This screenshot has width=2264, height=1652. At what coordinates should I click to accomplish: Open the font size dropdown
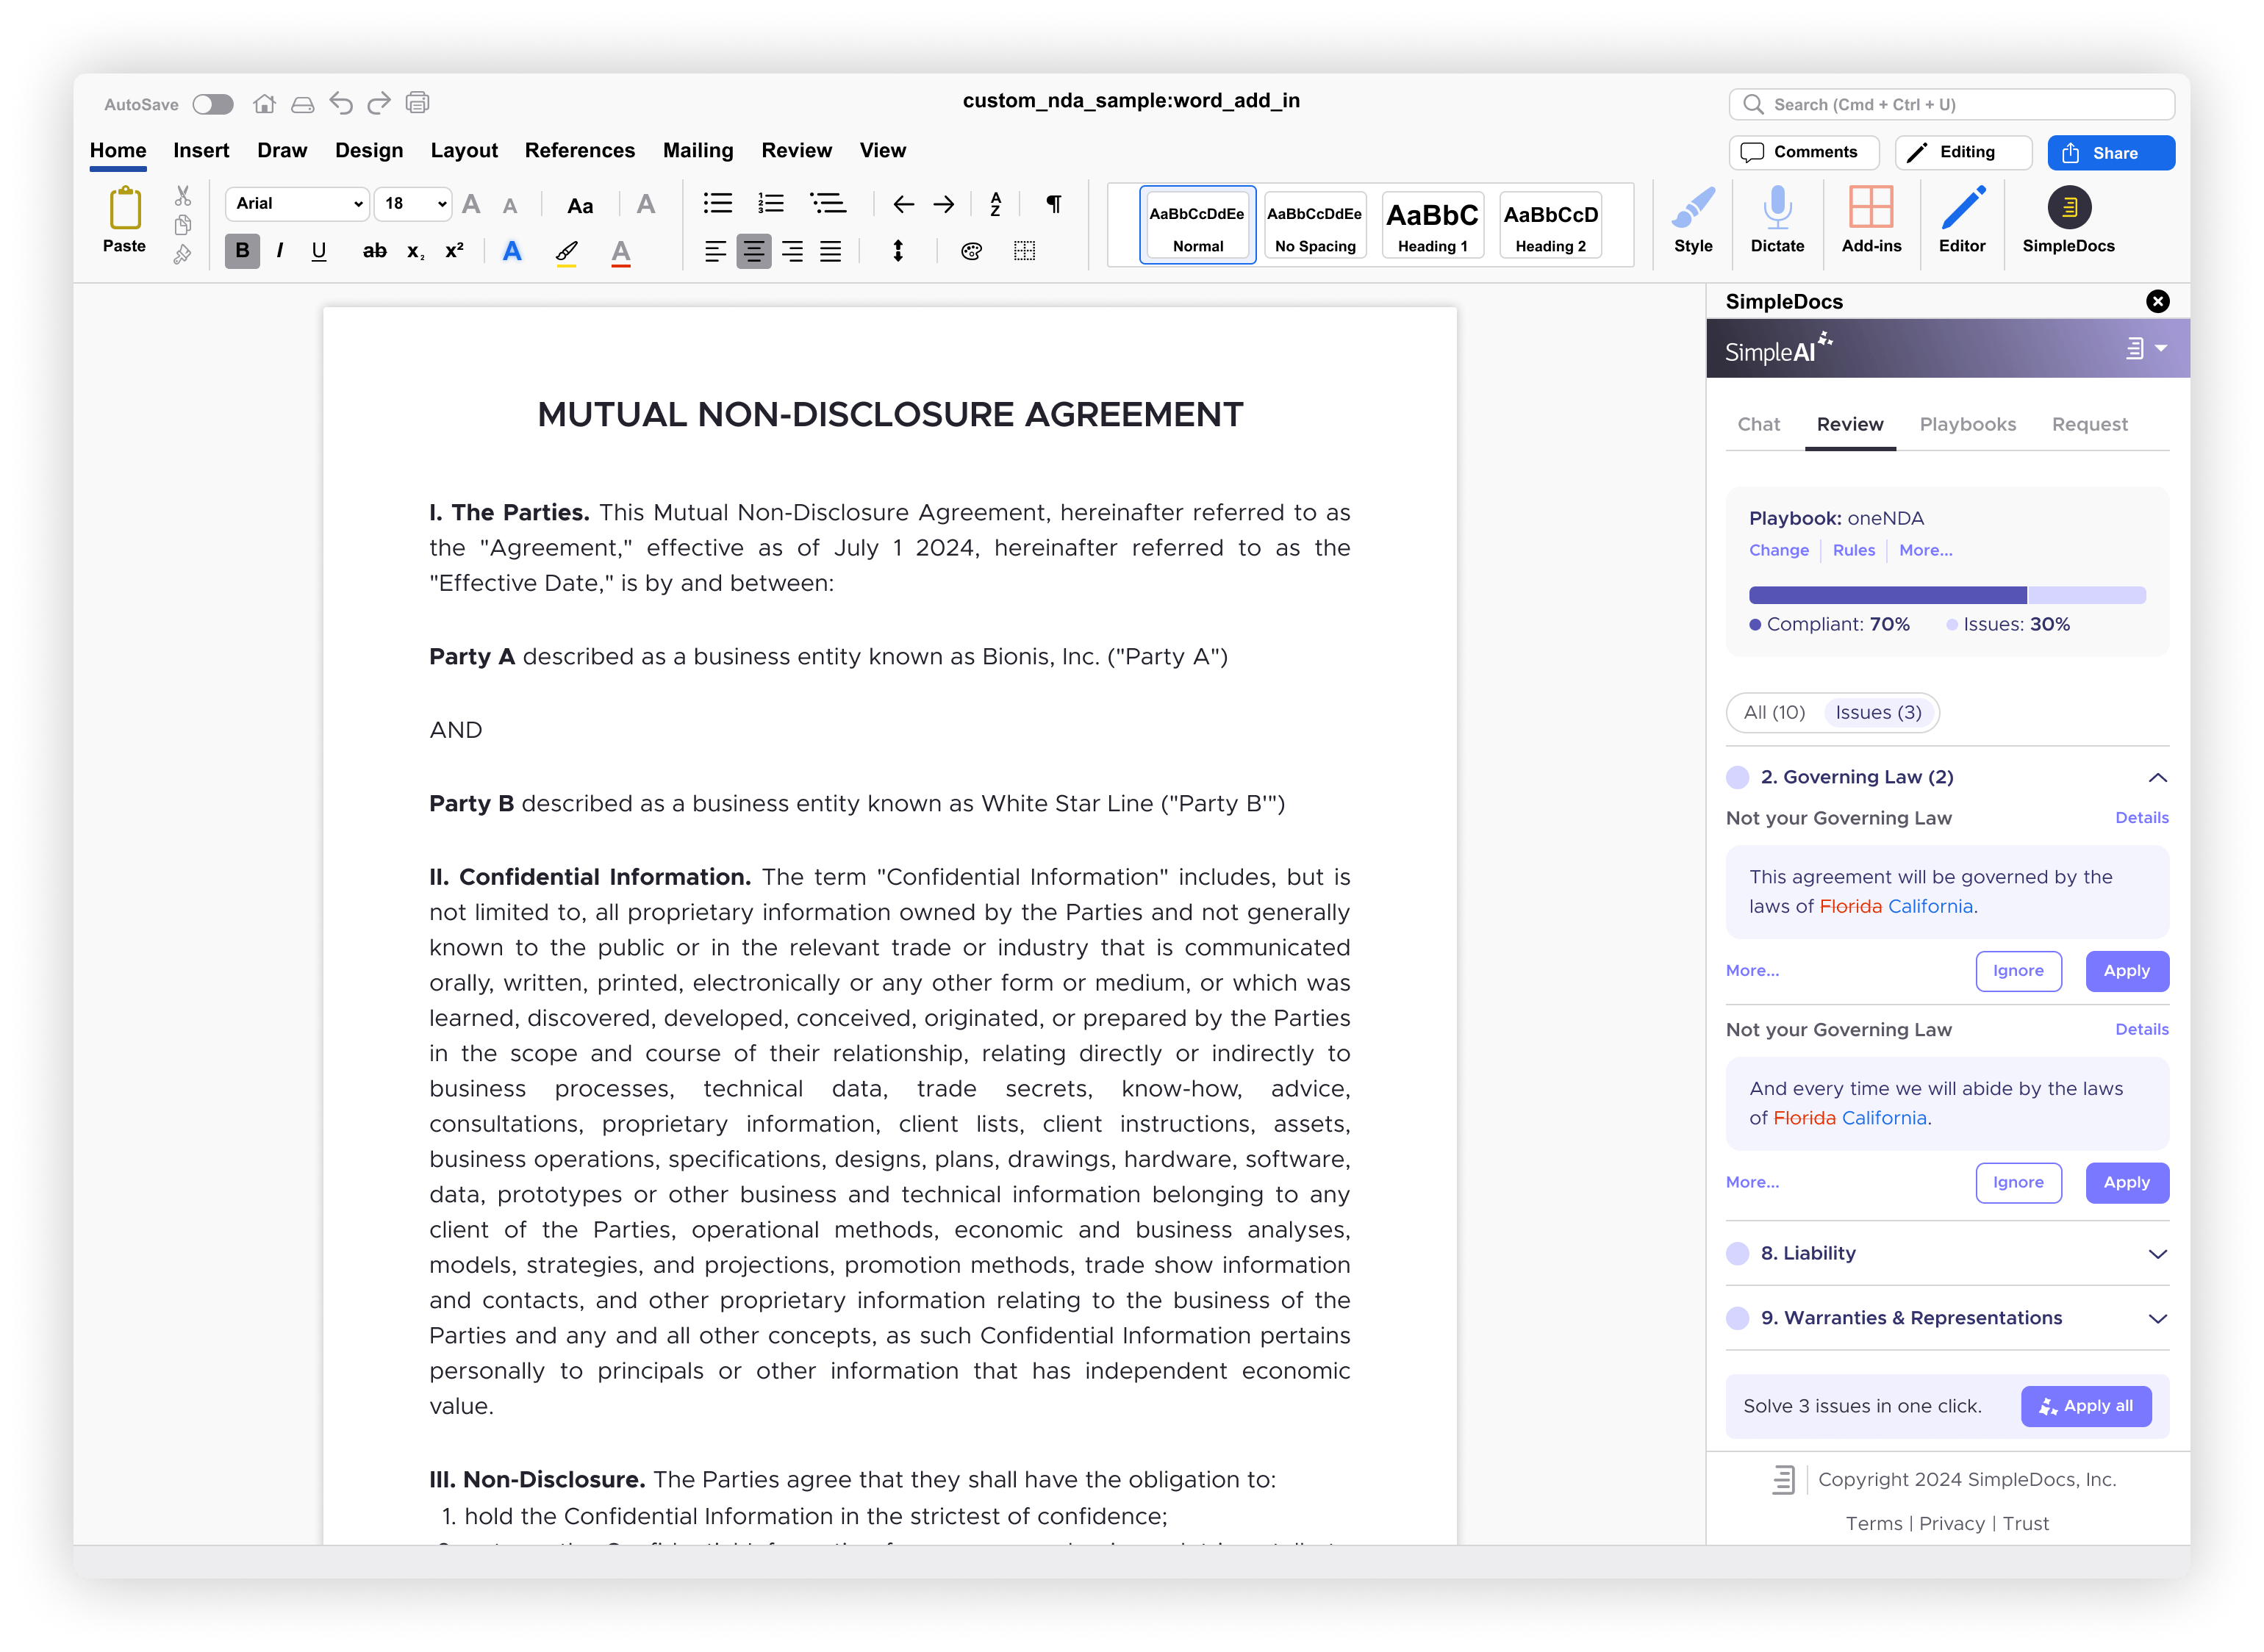(x=413, y=204)
